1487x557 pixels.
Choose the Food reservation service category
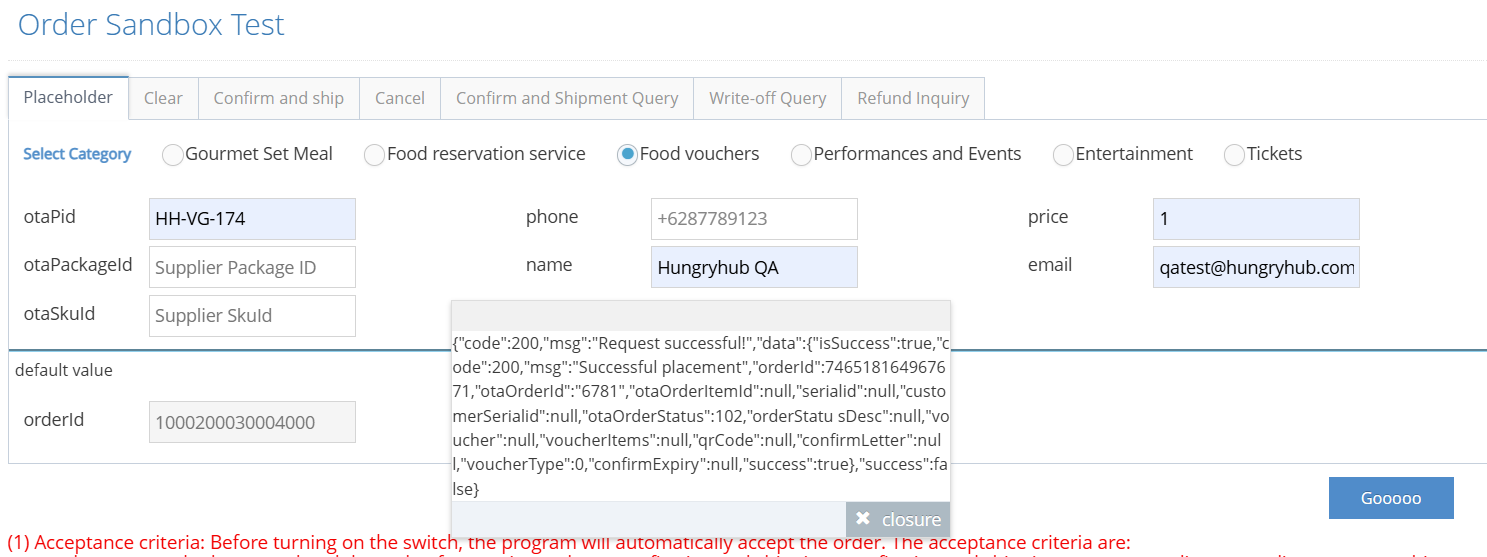tap(374, 155)
